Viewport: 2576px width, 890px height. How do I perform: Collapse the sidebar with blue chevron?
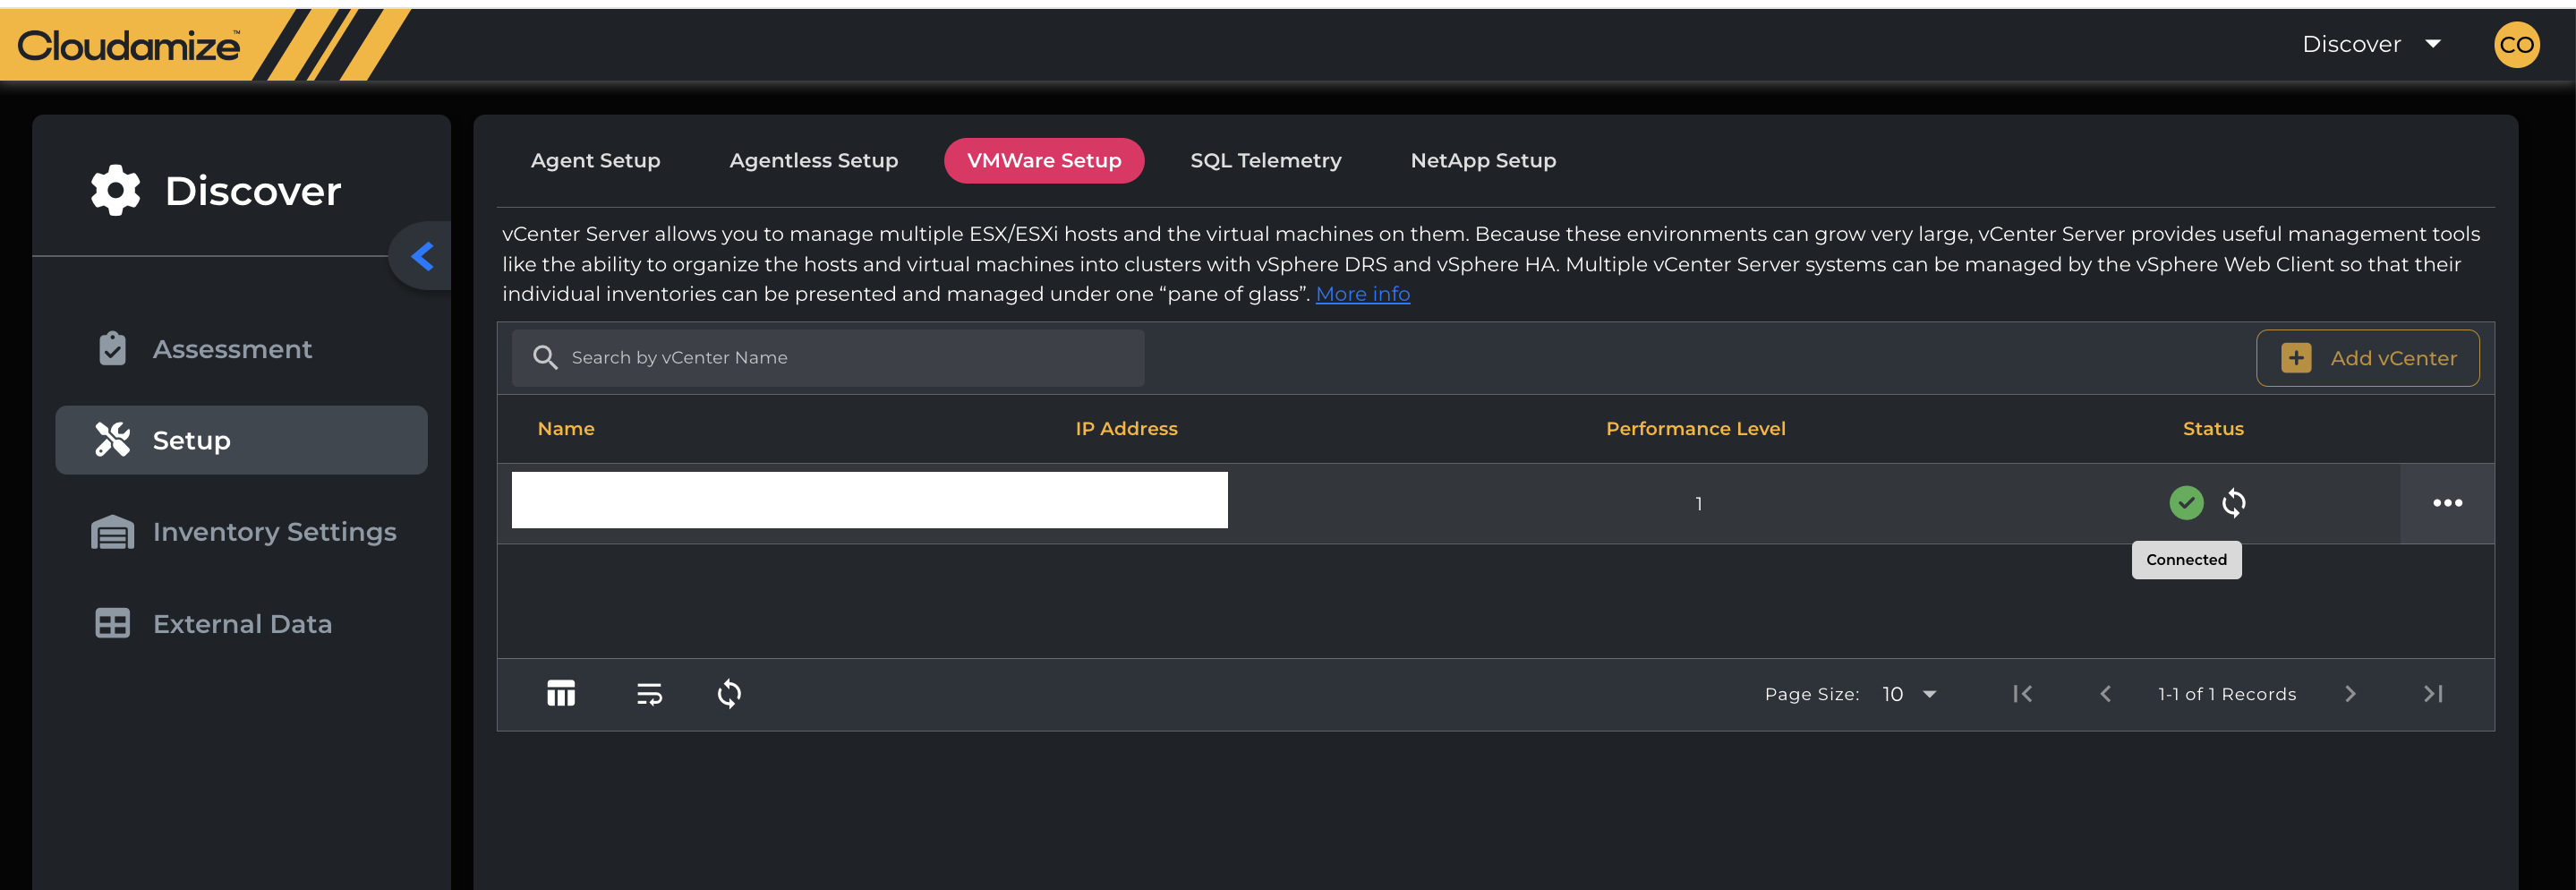pyautogui.click(x=422, y=257)
